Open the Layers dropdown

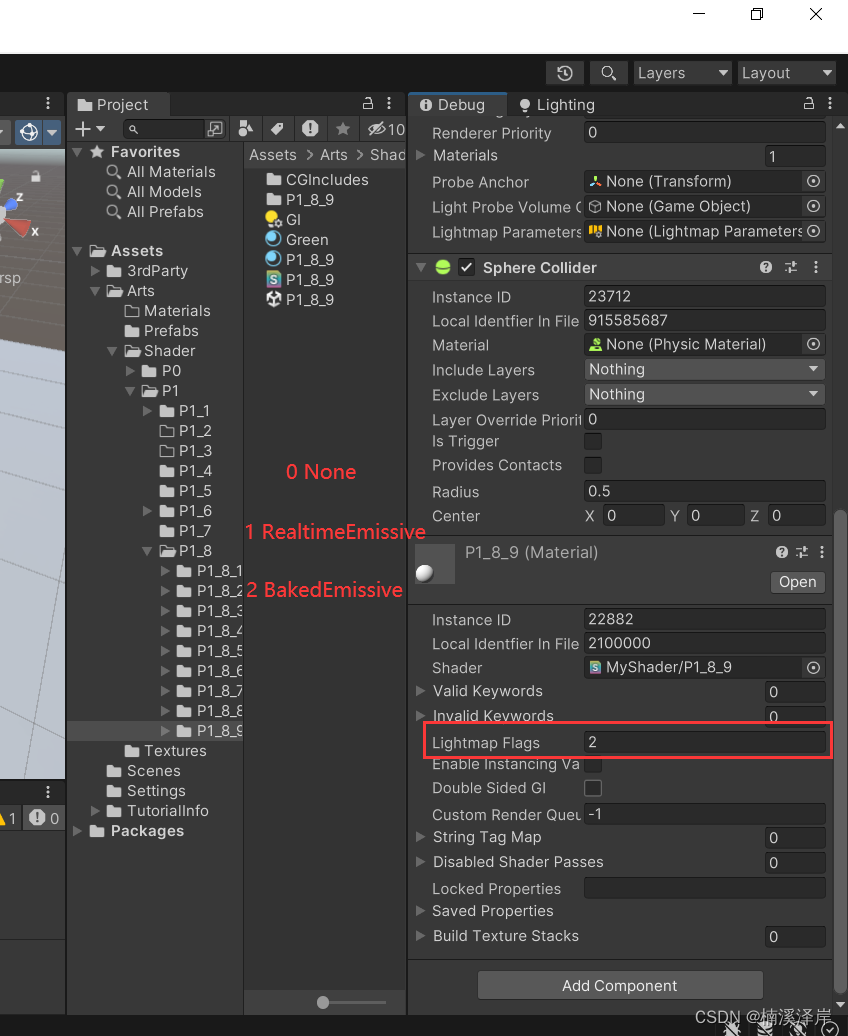click(682, 73)
